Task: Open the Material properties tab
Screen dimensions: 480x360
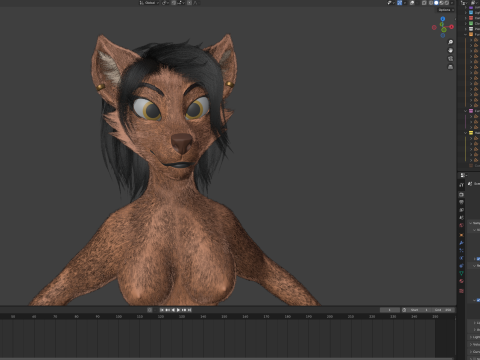Action: (x=461, y=281)
